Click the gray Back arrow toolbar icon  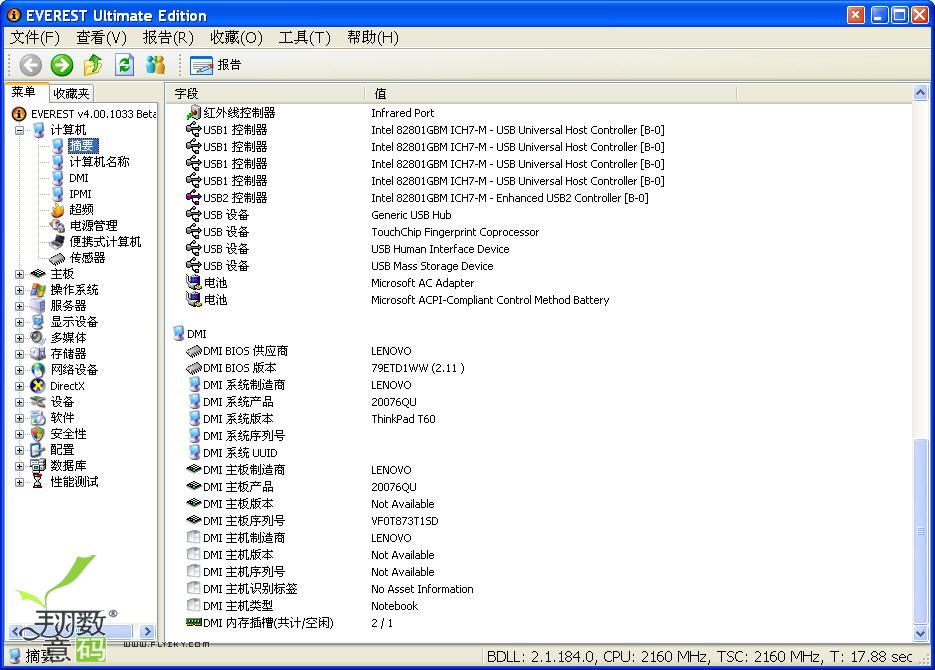pos(30,65)
